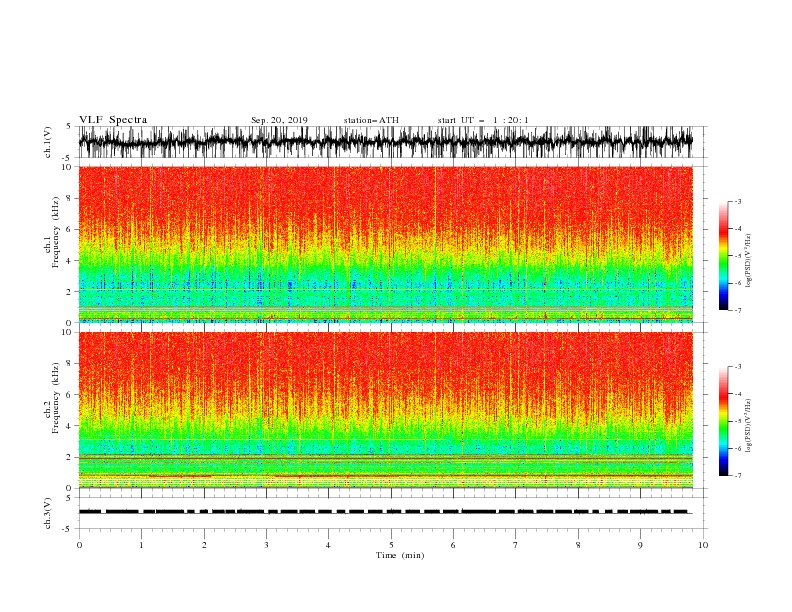Click the '-3' value on the ch.1 colorbar
This screenshot has width=792, height=612.
click(737, 201)
